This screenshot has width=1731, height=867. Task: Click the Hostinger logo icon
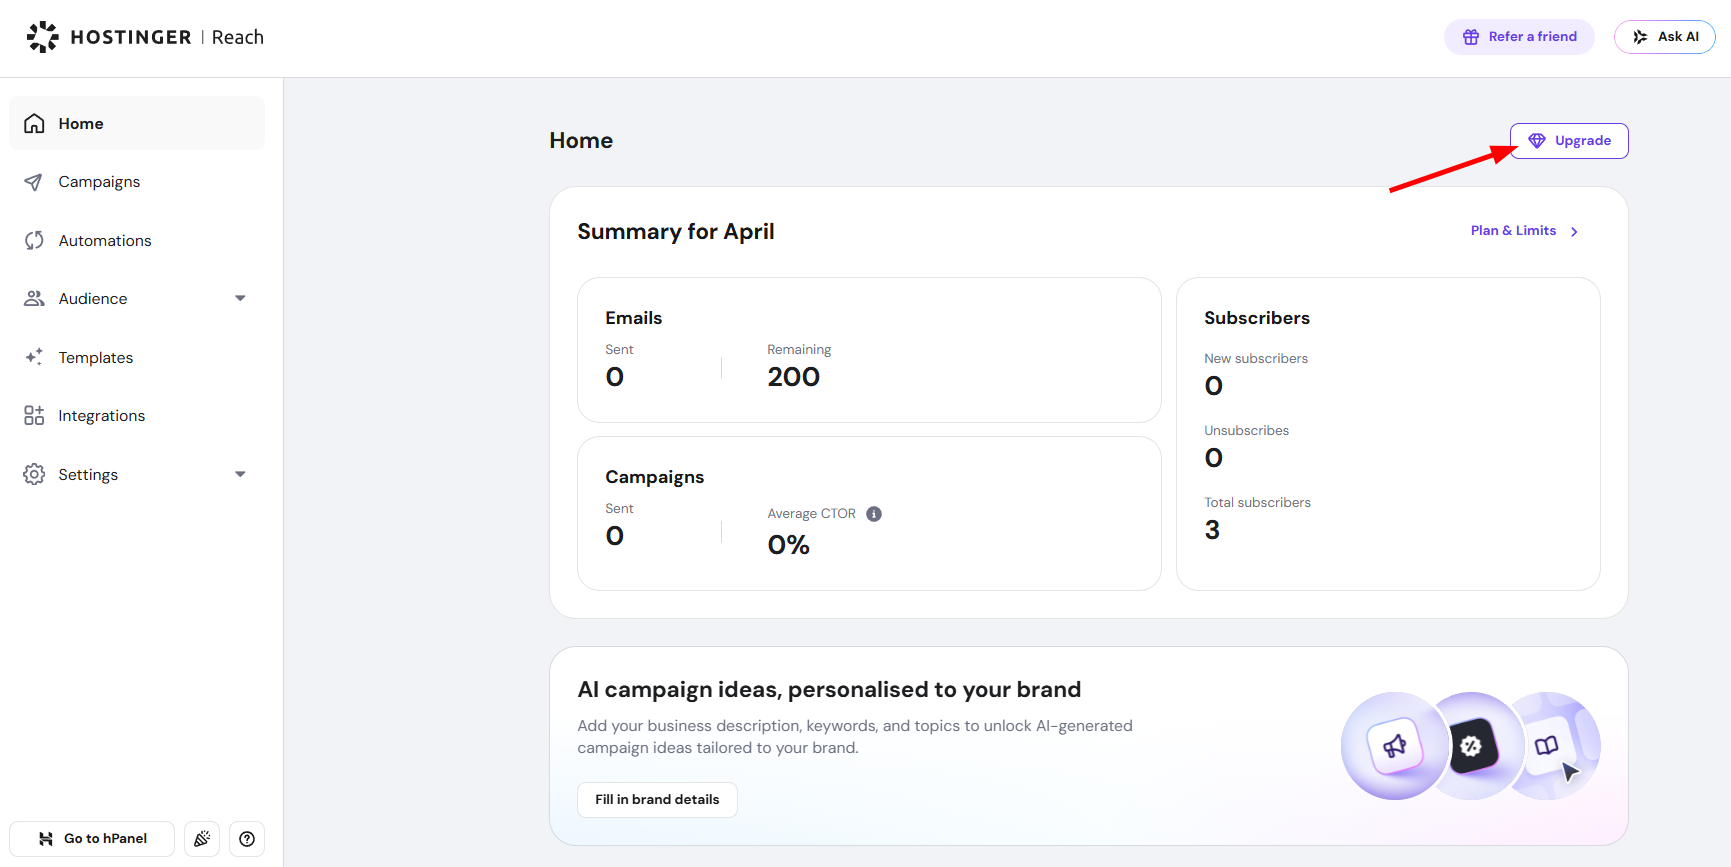coord(42,37)
